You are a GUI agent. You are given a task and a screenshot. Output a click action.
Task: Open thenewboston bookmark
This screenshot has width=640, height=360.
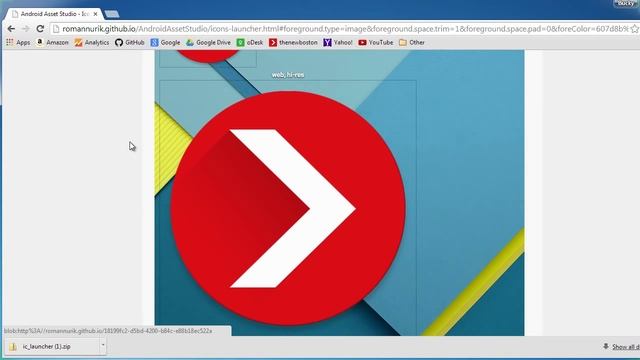click(293, 42)
